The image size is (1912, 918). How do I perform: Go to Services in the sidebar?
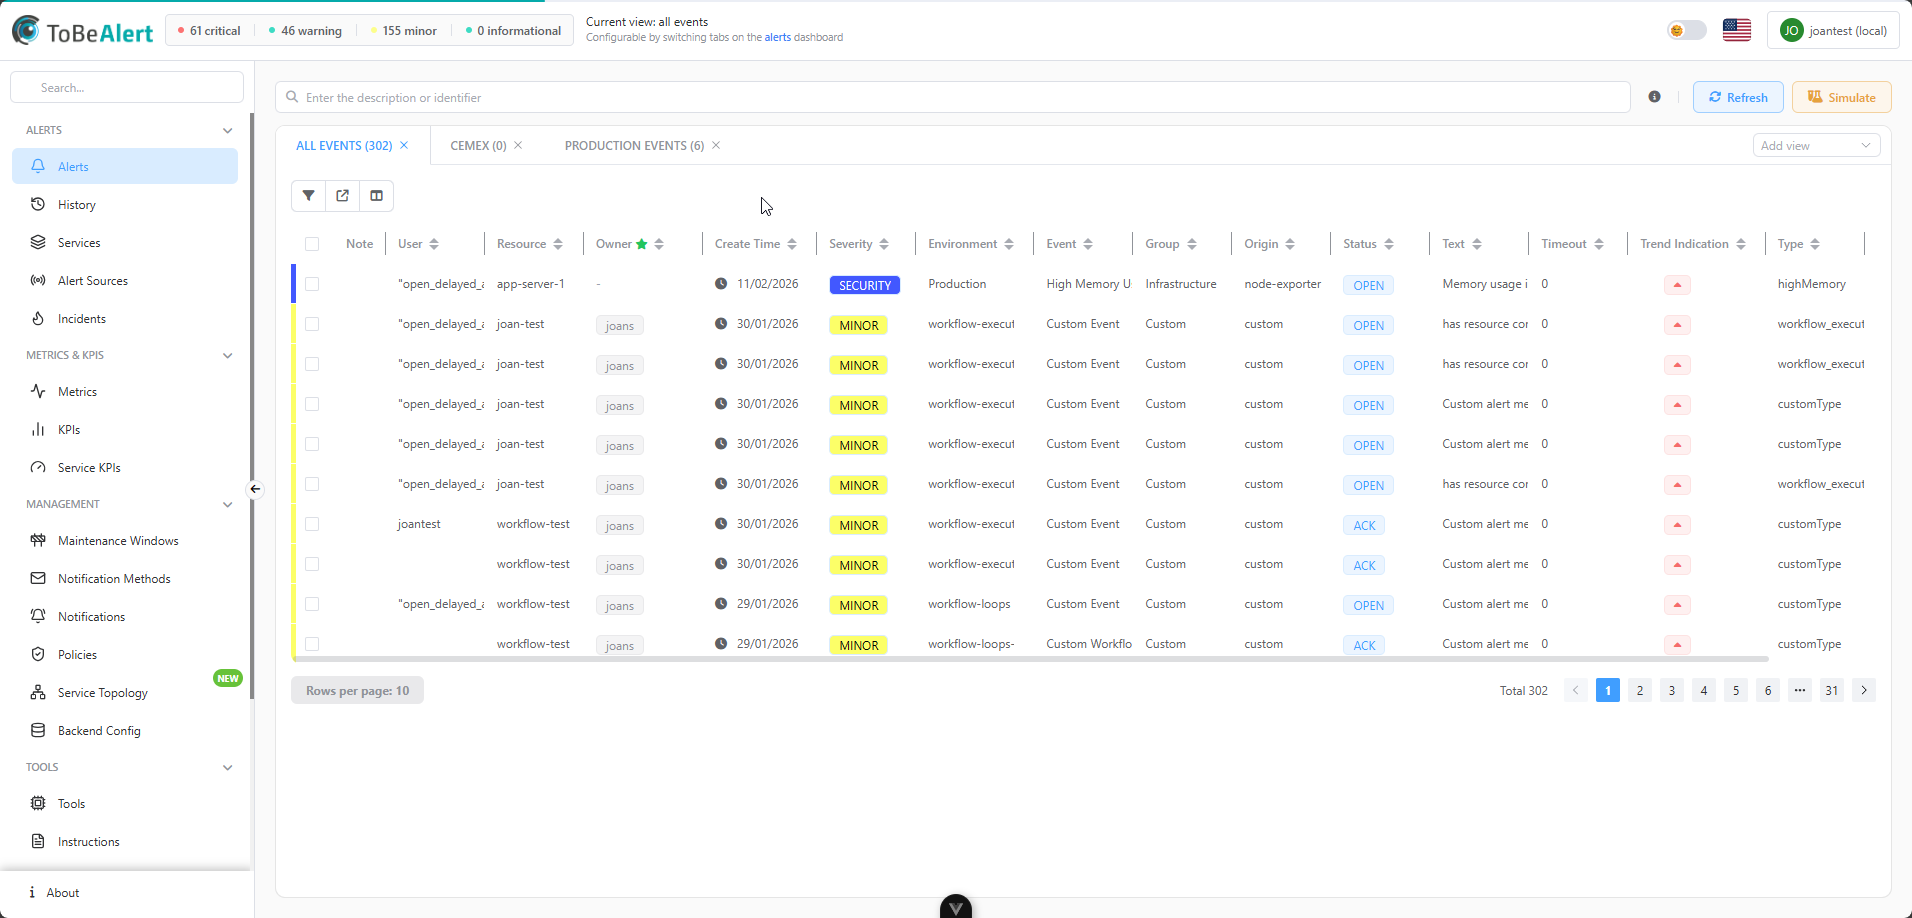(125, 243)
